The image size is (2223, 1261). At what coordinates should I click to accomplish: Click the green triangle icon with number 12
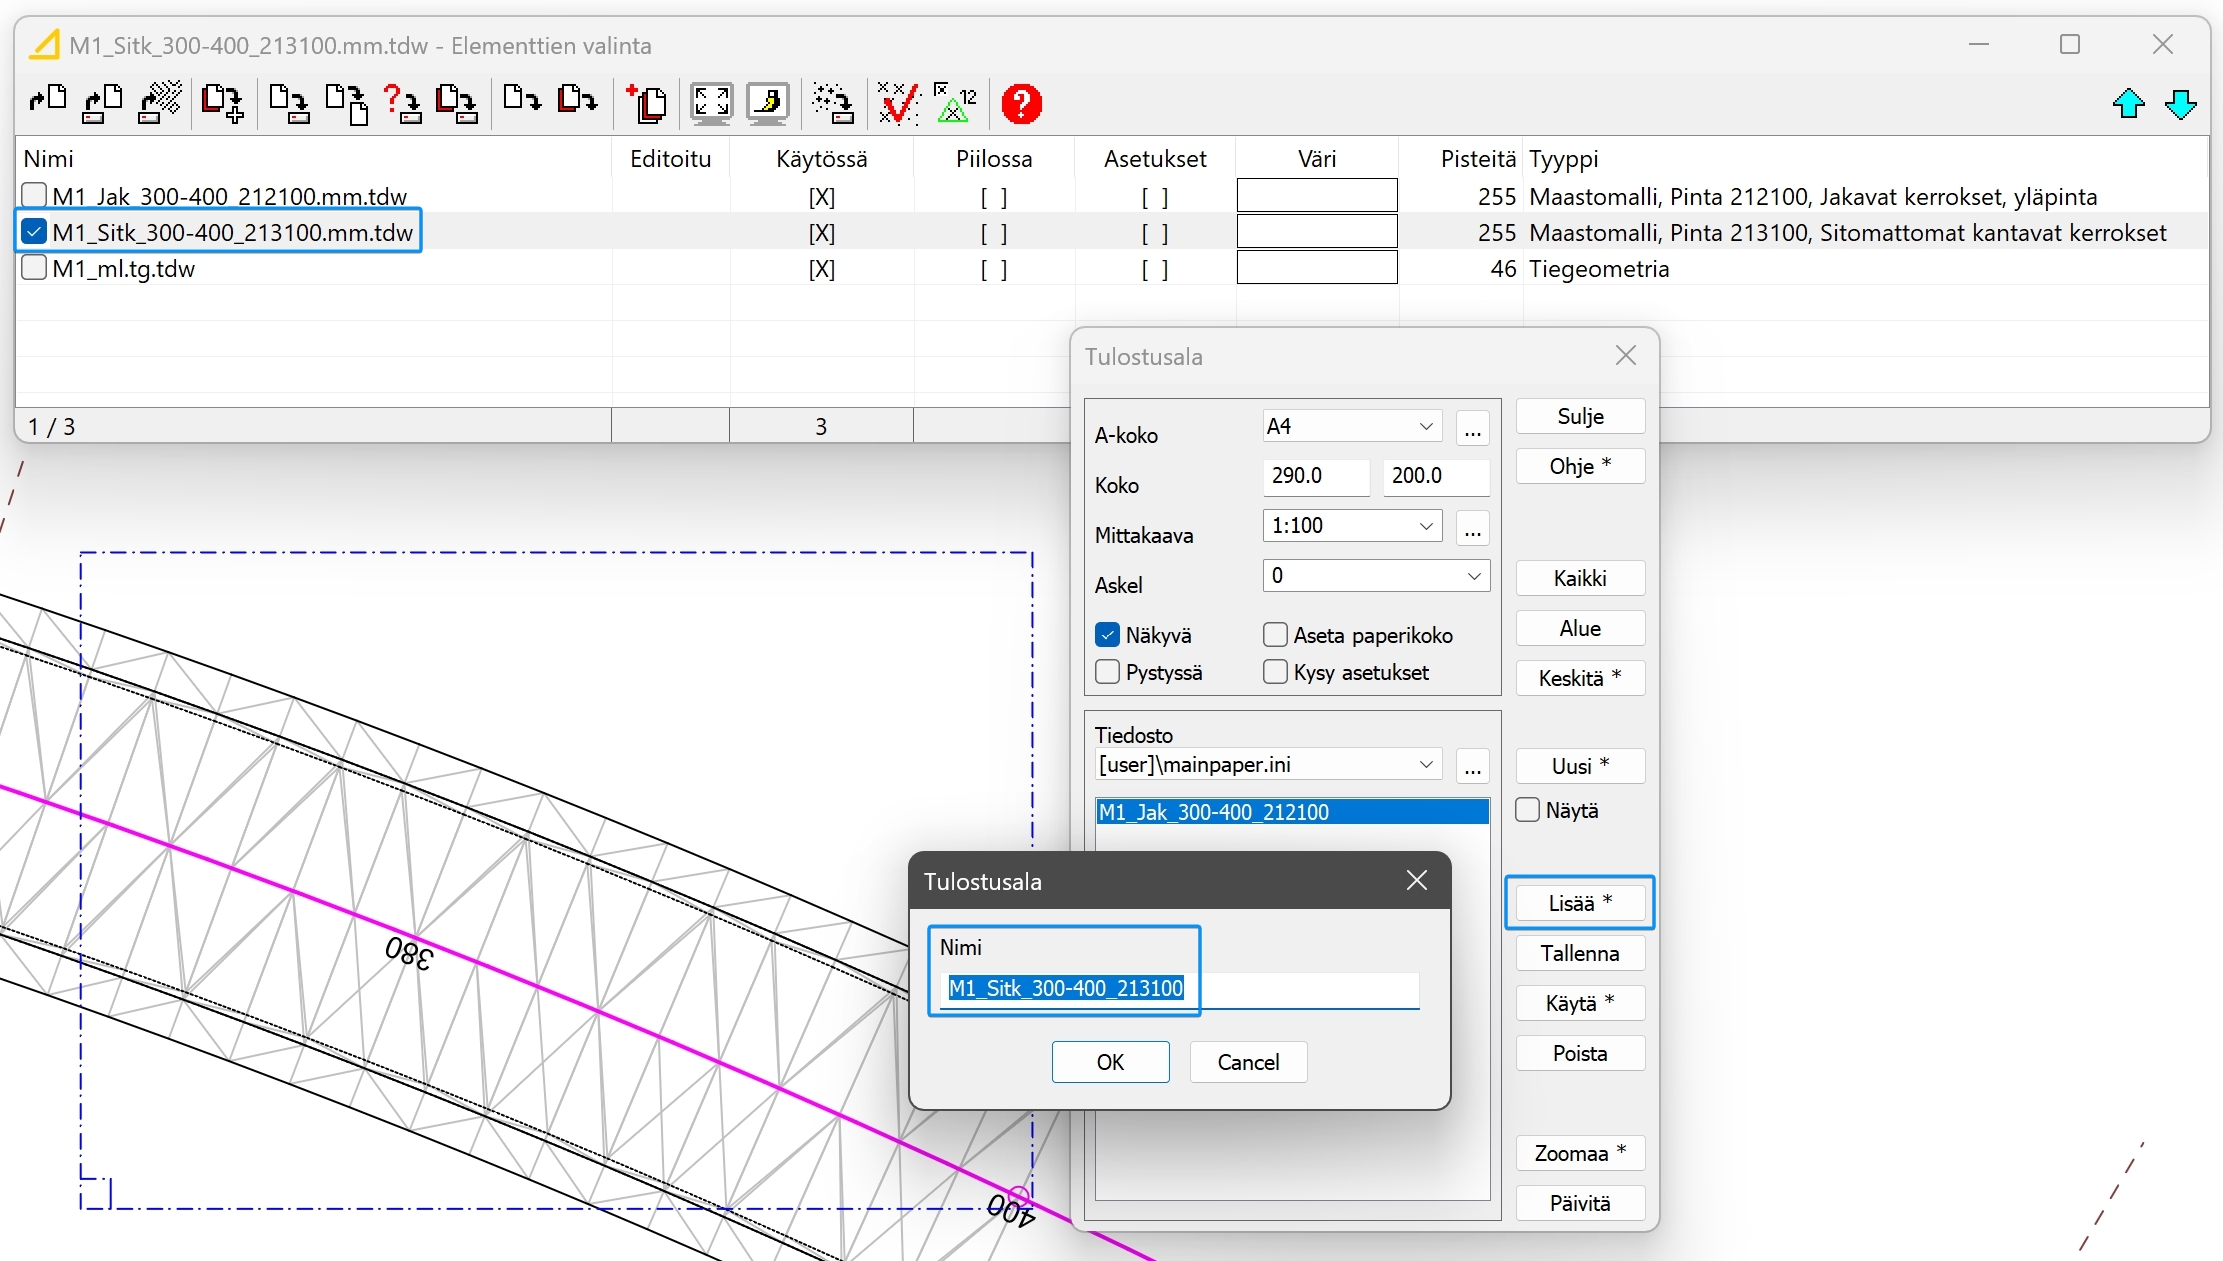pyautogui.click(x=955, y=103)
